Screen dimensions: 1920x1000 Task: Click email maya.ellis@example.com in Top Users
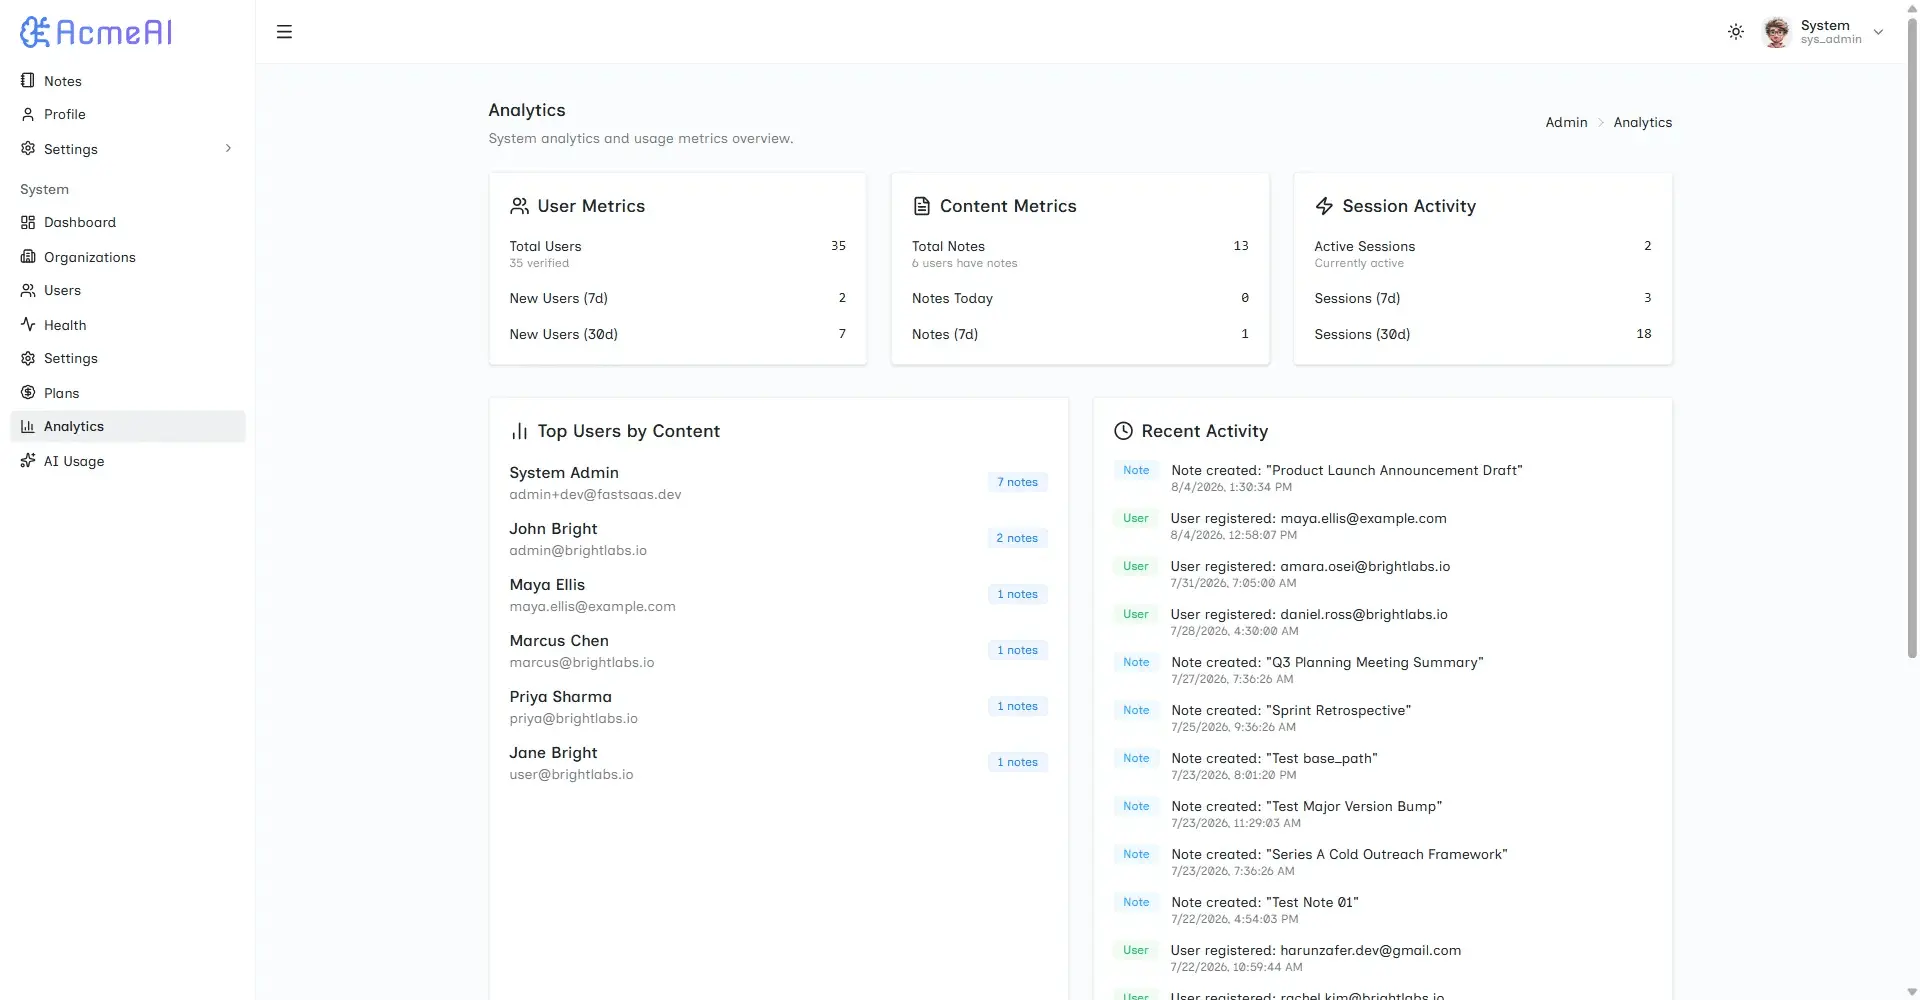click(x=592, y=607)
